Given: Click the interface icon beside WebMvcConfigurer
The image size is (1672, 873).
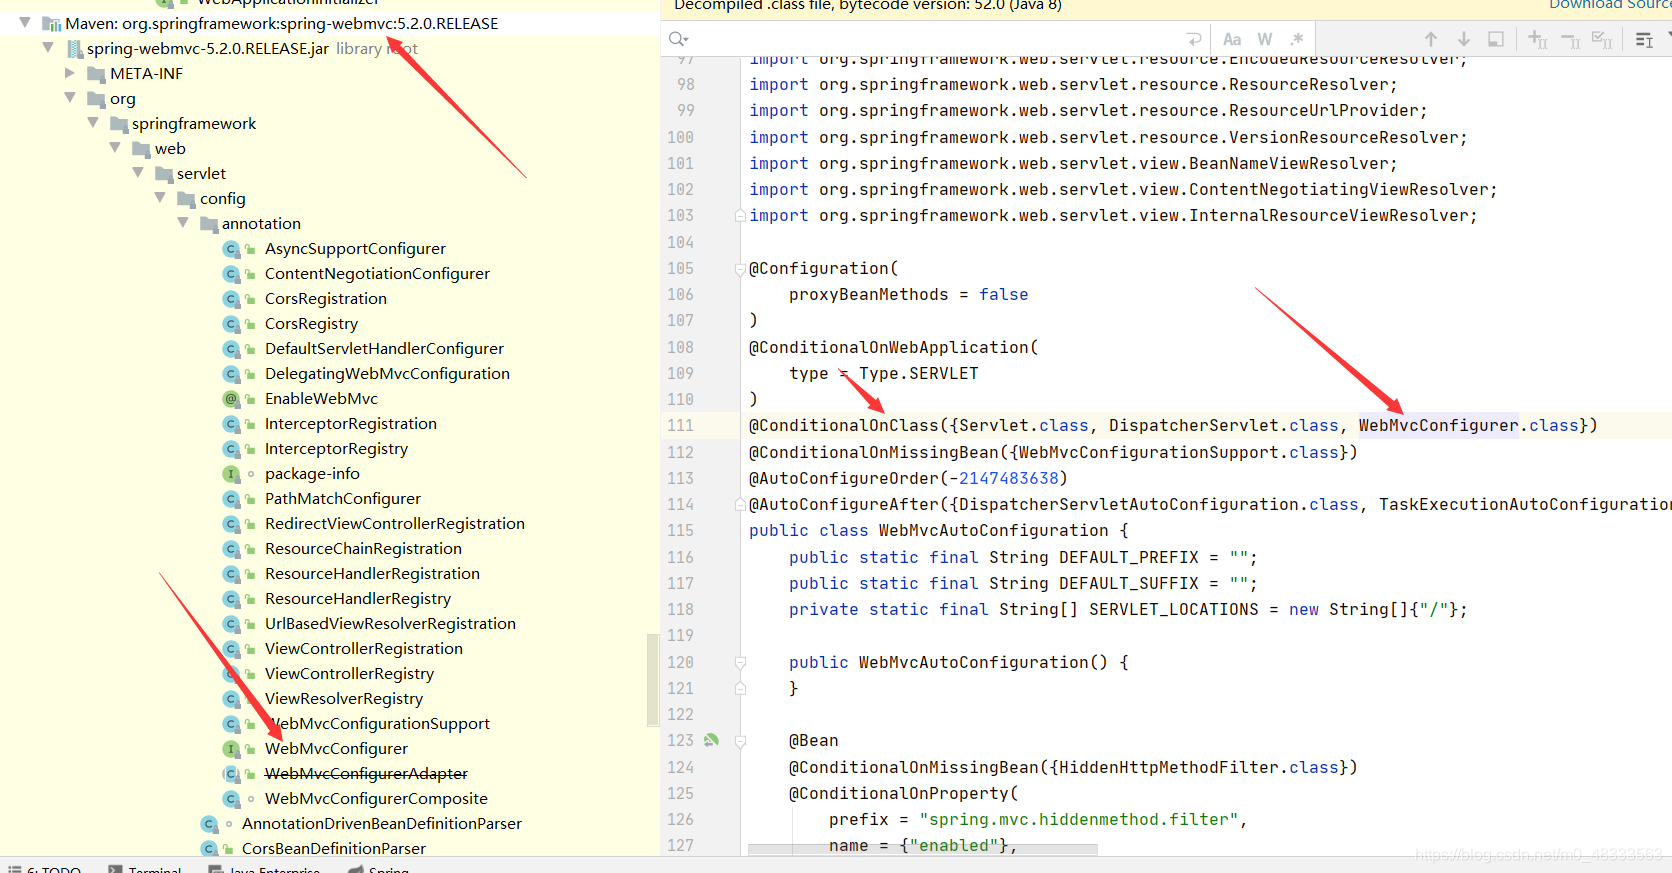Looking at the screenshot, I should tap(231, 749).
